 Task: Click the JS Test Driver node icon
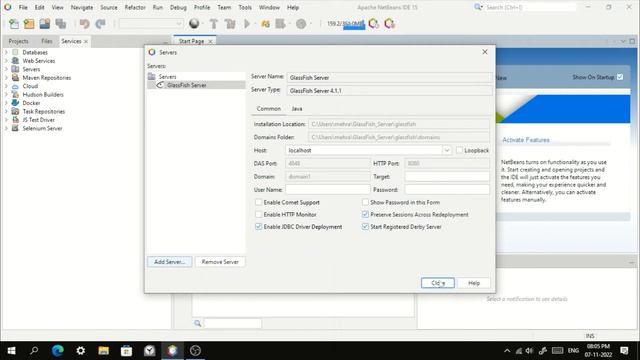click(x=16, y=120)
